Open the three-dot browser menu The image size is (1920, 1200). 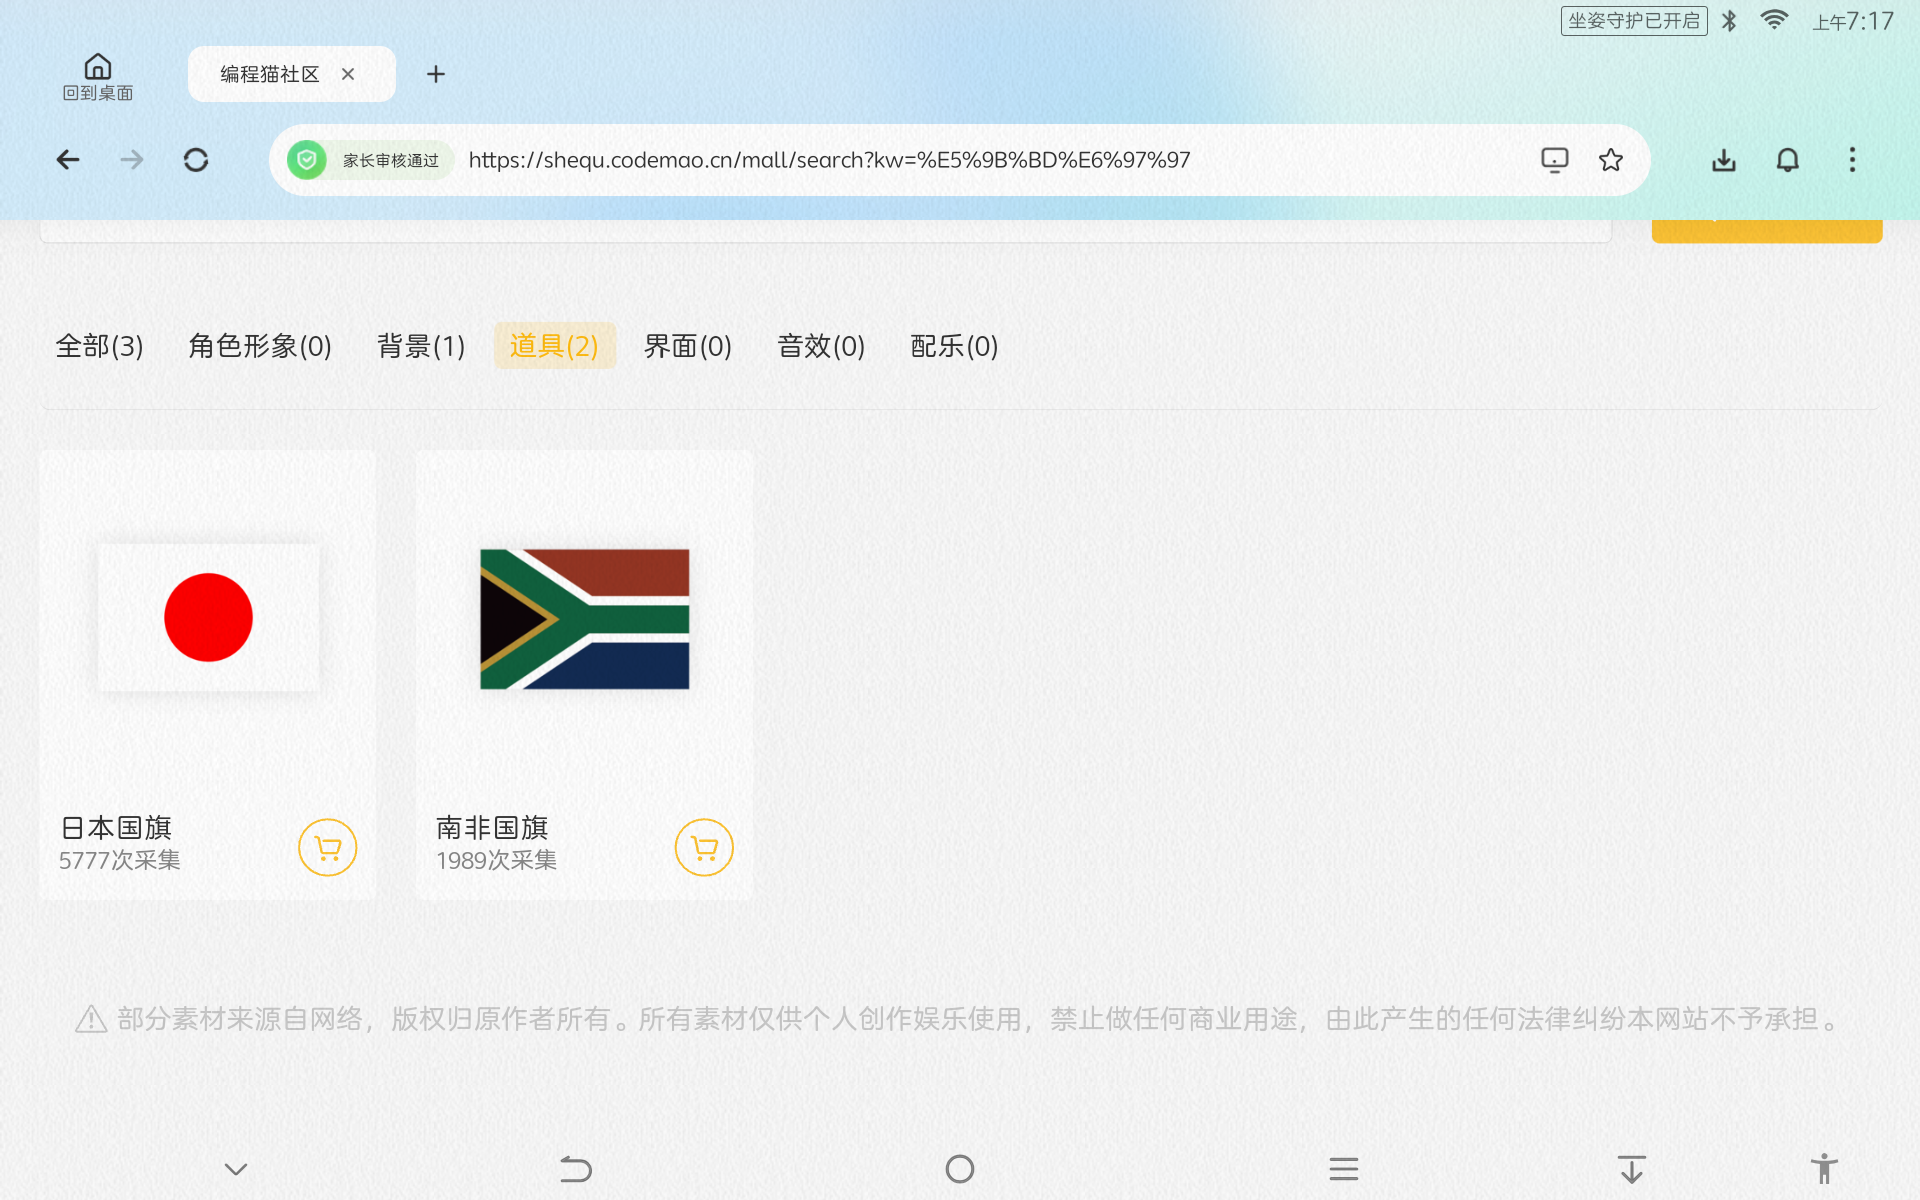[1852, 160]
